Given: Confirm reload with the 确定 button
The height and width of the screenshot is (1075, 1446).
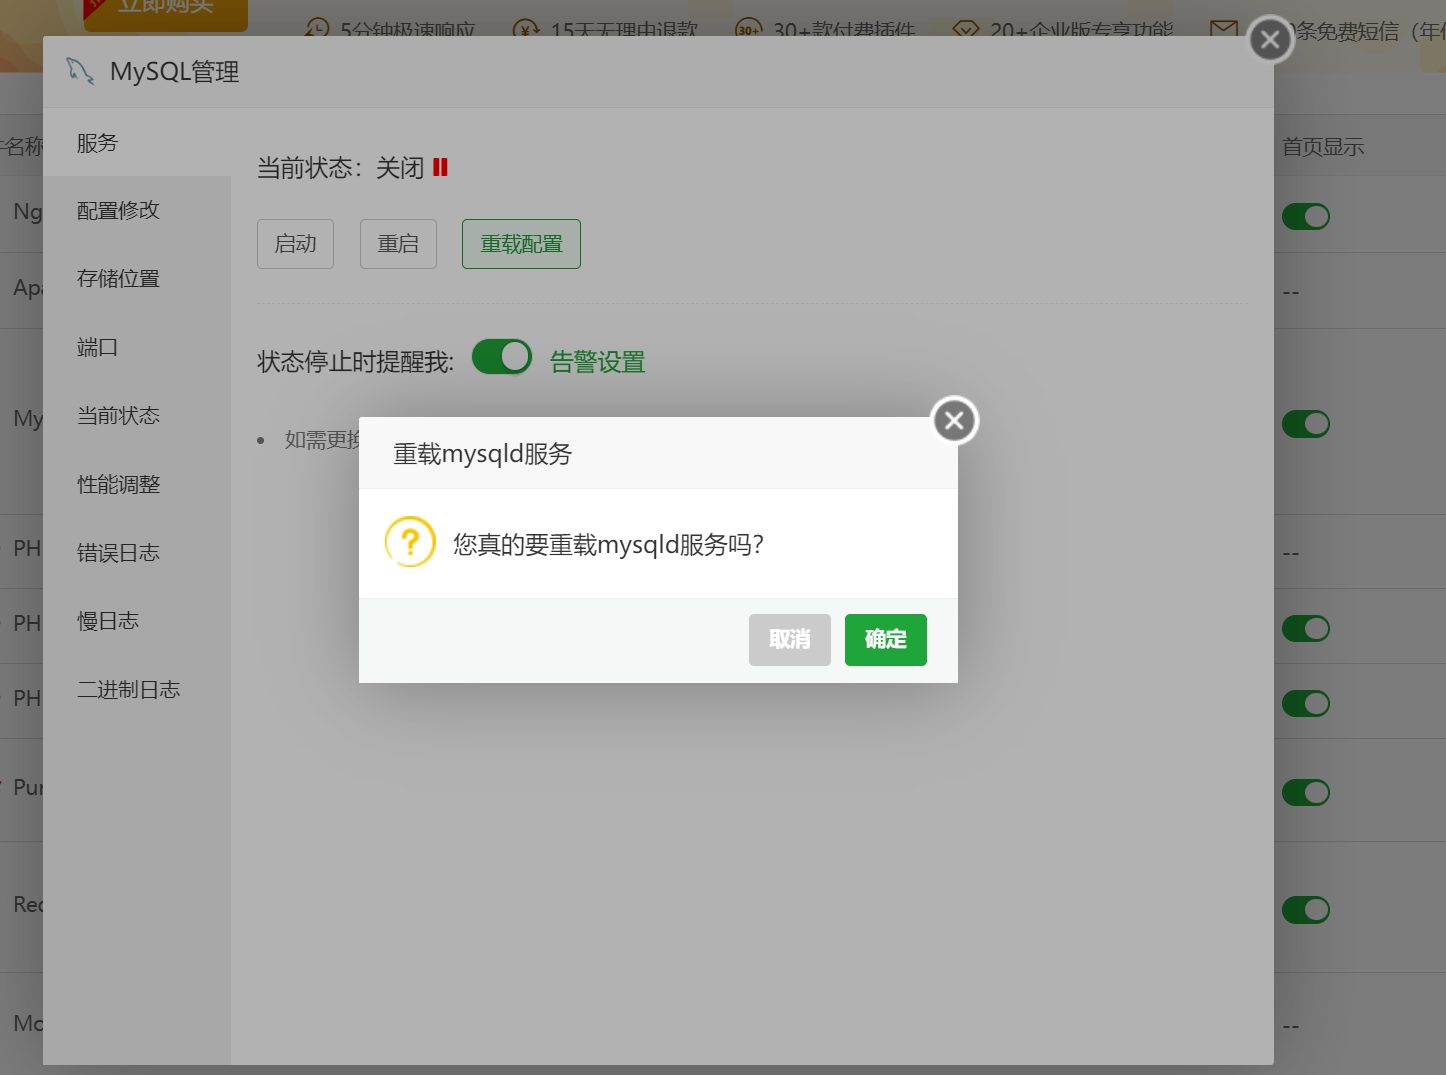Looking at the screenshot, I should 885,640.
